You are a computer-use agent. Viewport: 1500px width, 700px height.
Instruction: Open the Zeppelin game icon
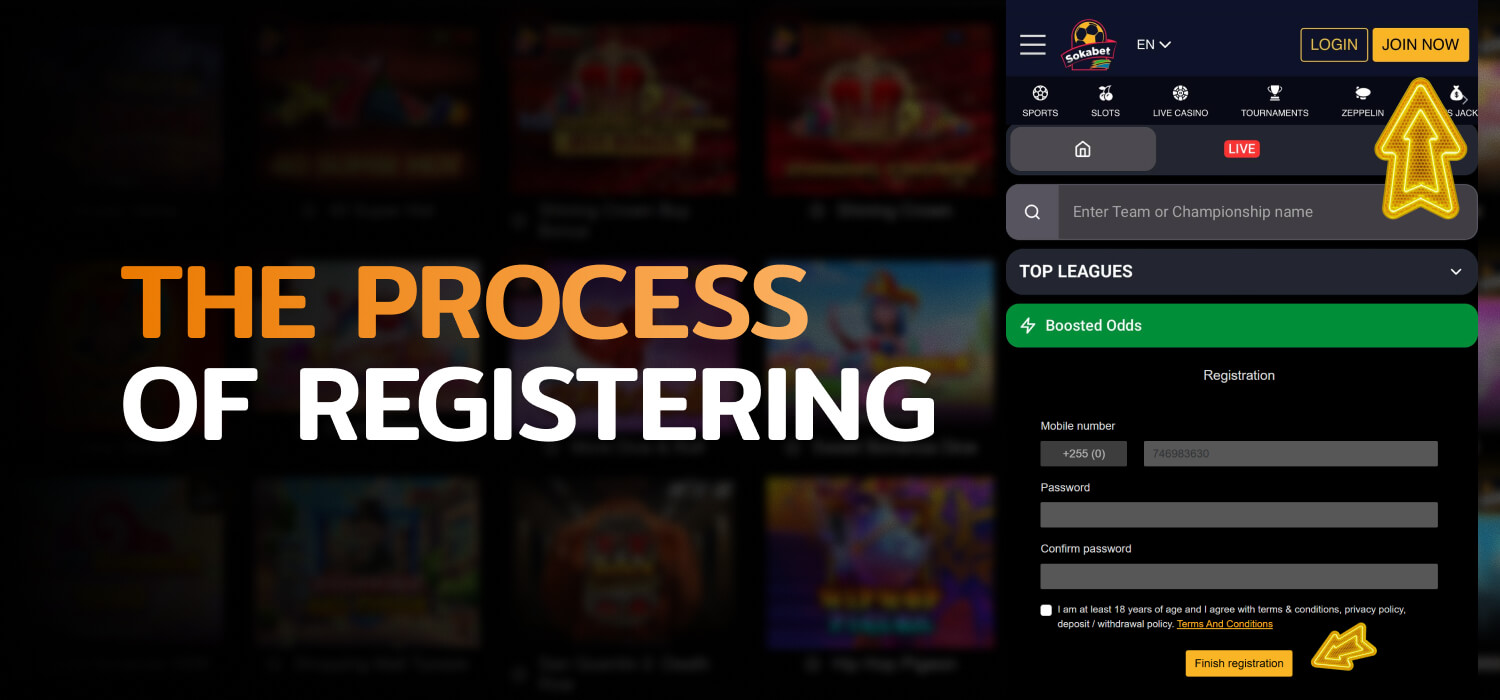[1362, 93]
